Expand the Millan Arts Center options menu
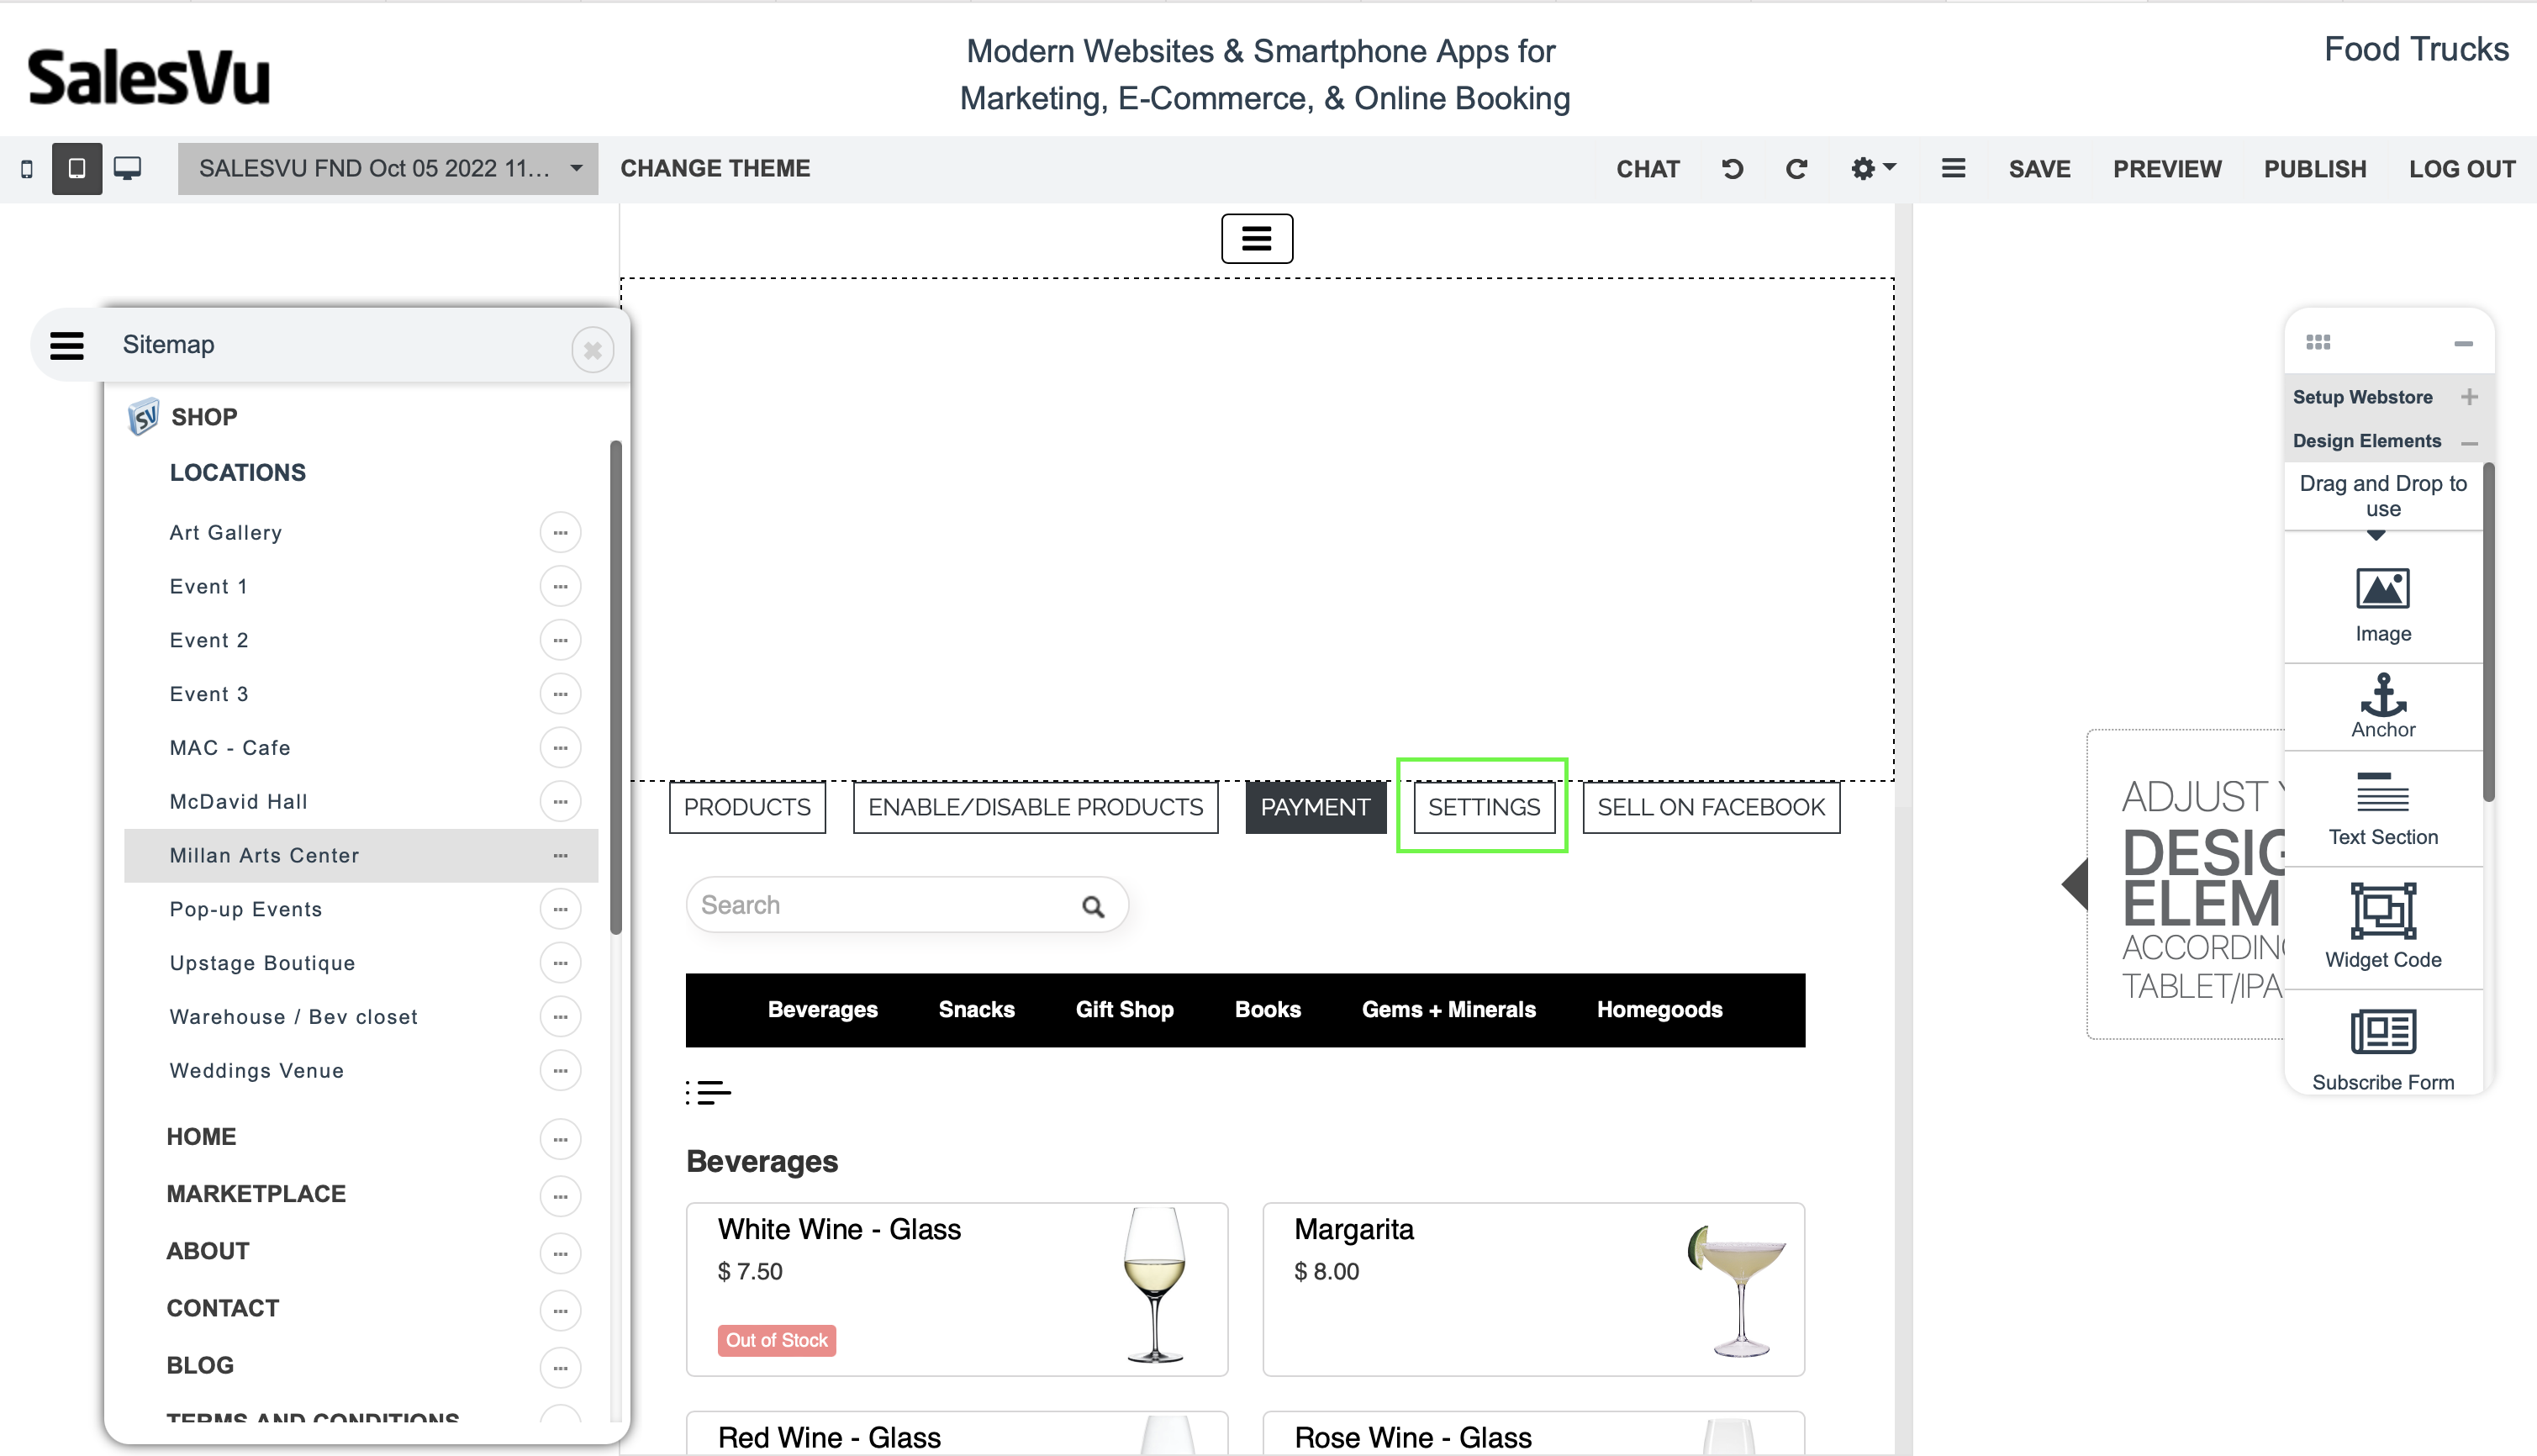The height and width of the screenshot is (1456, 2537). click(x=561, y=855)
